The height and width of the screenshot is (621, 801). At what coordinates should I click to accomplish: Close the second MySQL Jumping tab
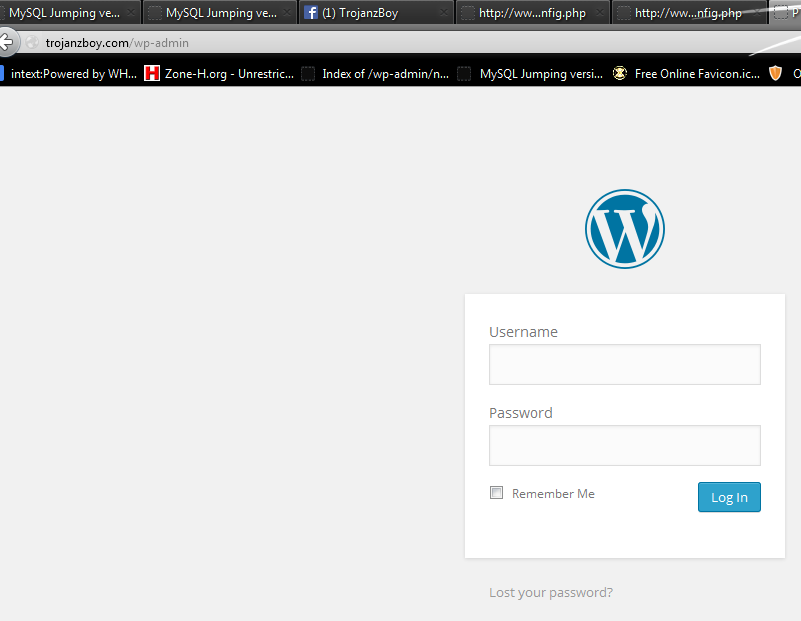point(287,14)
